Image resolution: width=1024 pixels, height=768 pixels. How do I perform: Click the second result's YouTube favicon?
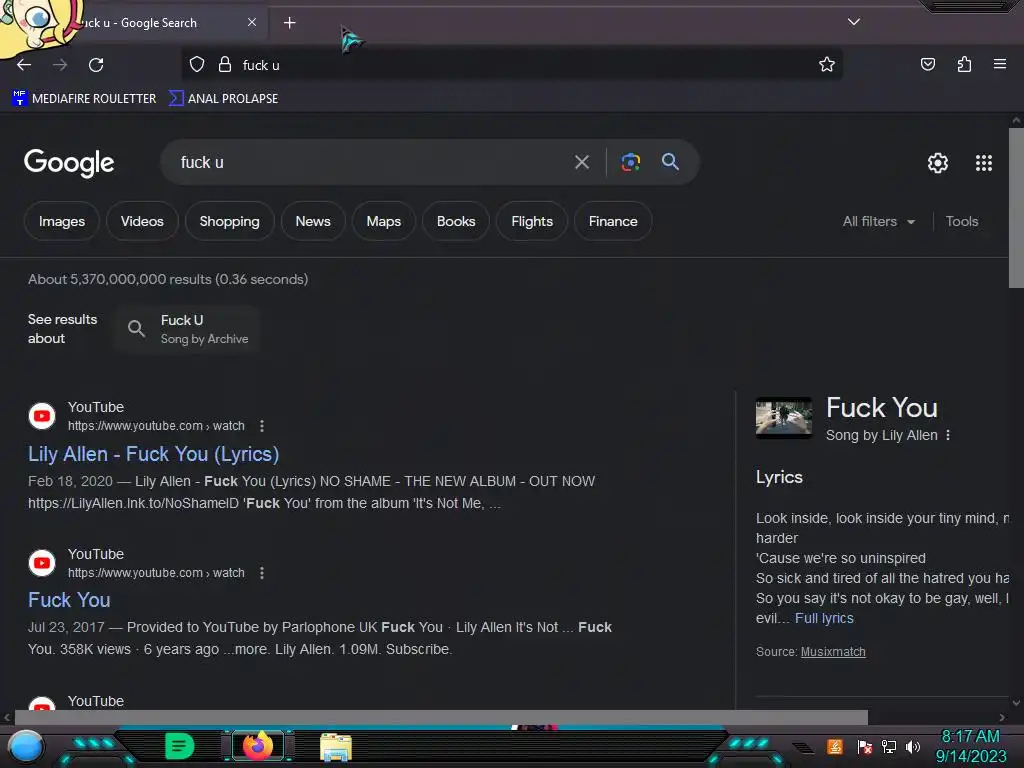click(42, 563)
